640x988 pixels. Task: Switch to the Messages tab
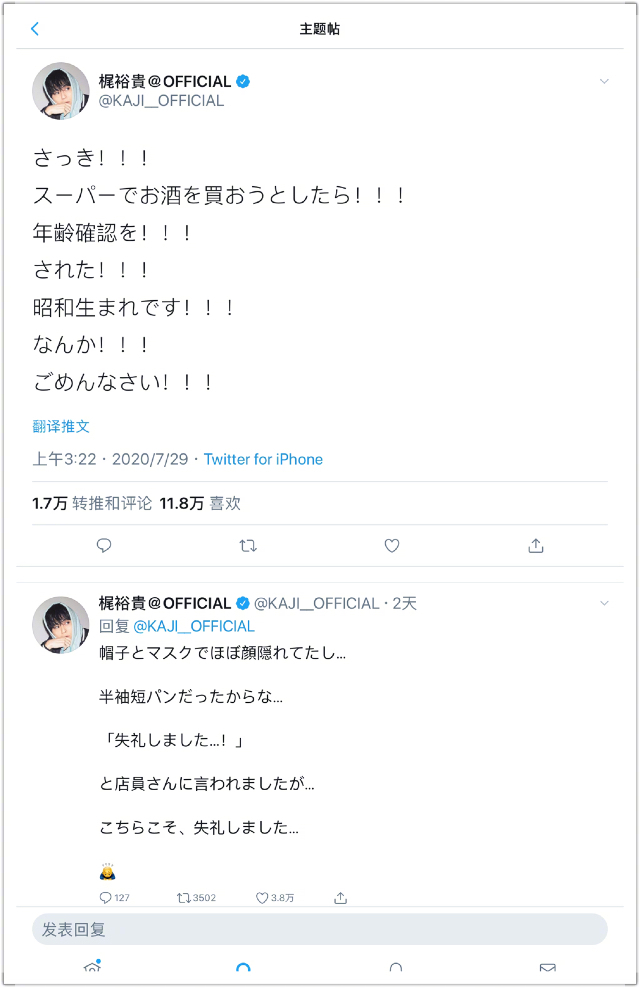click(547, 967)
